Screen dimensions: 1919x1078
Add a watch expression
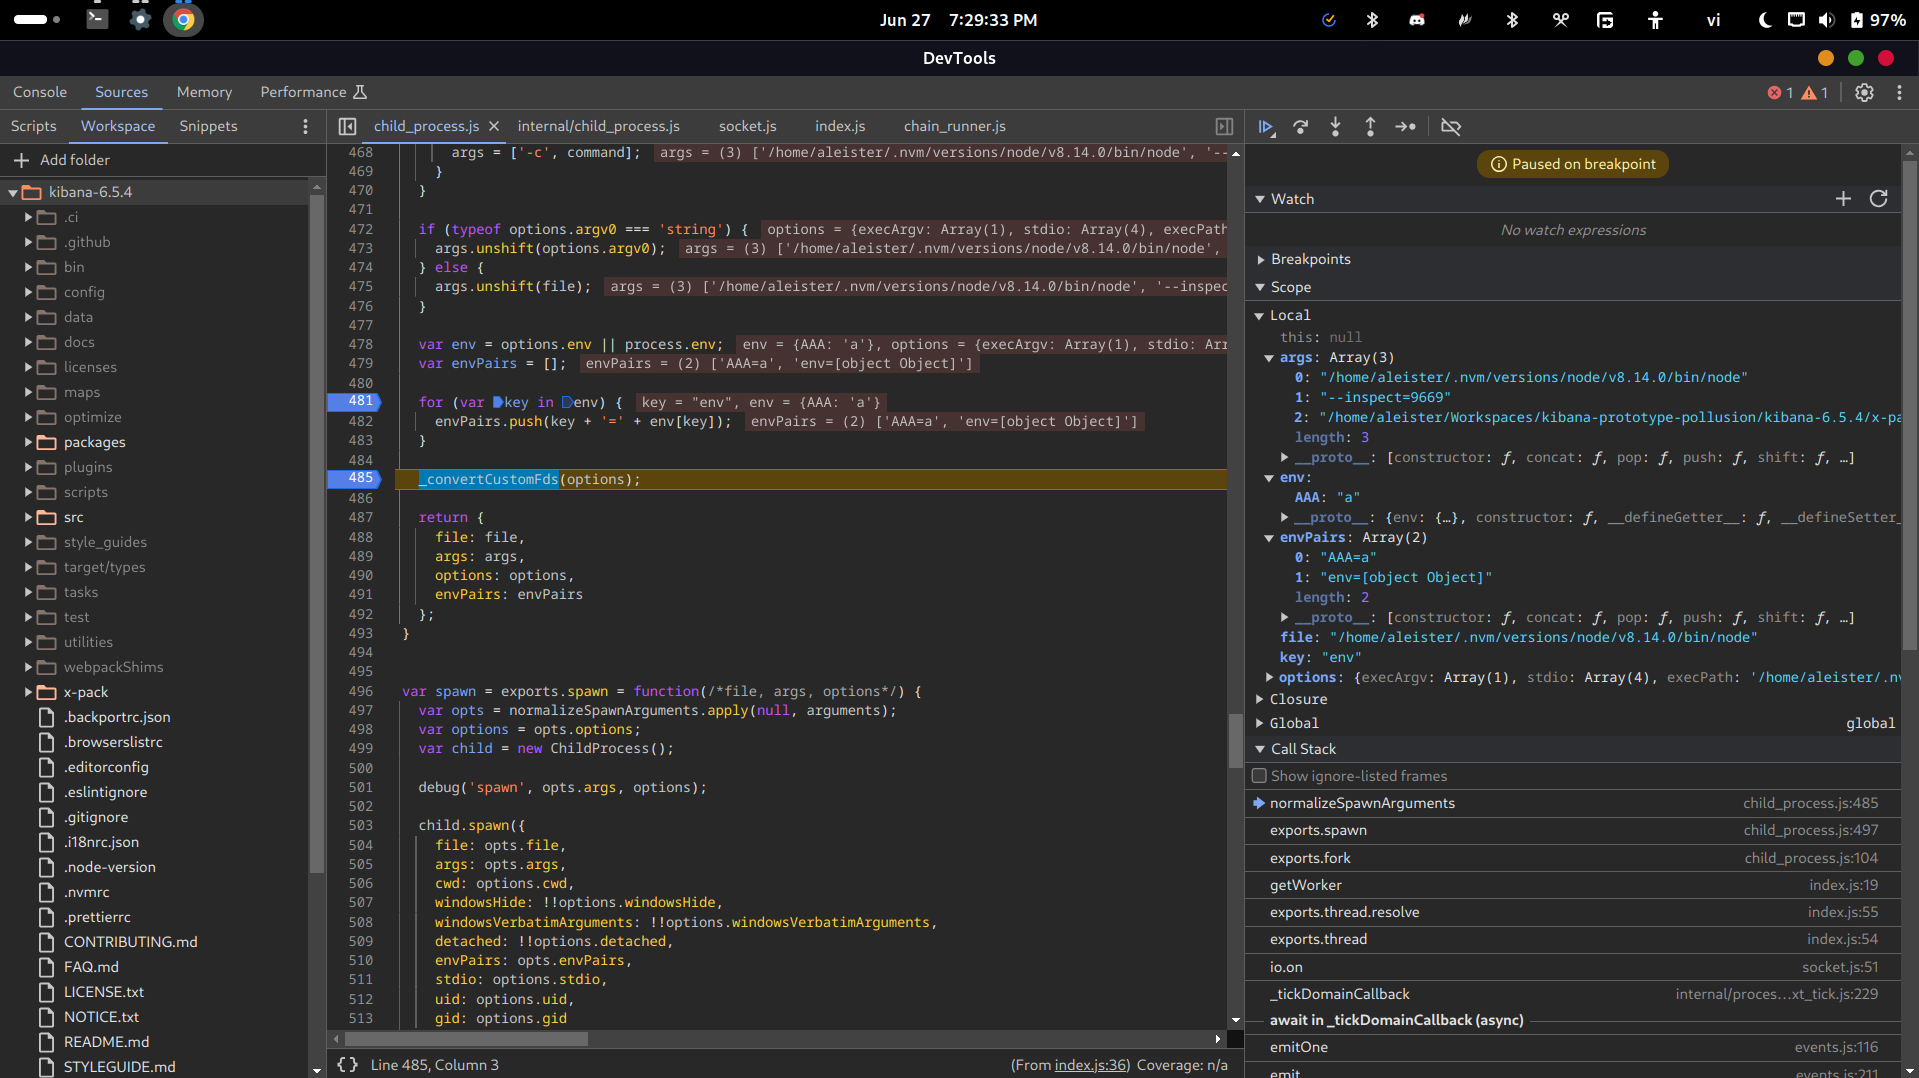(1843, 199)
